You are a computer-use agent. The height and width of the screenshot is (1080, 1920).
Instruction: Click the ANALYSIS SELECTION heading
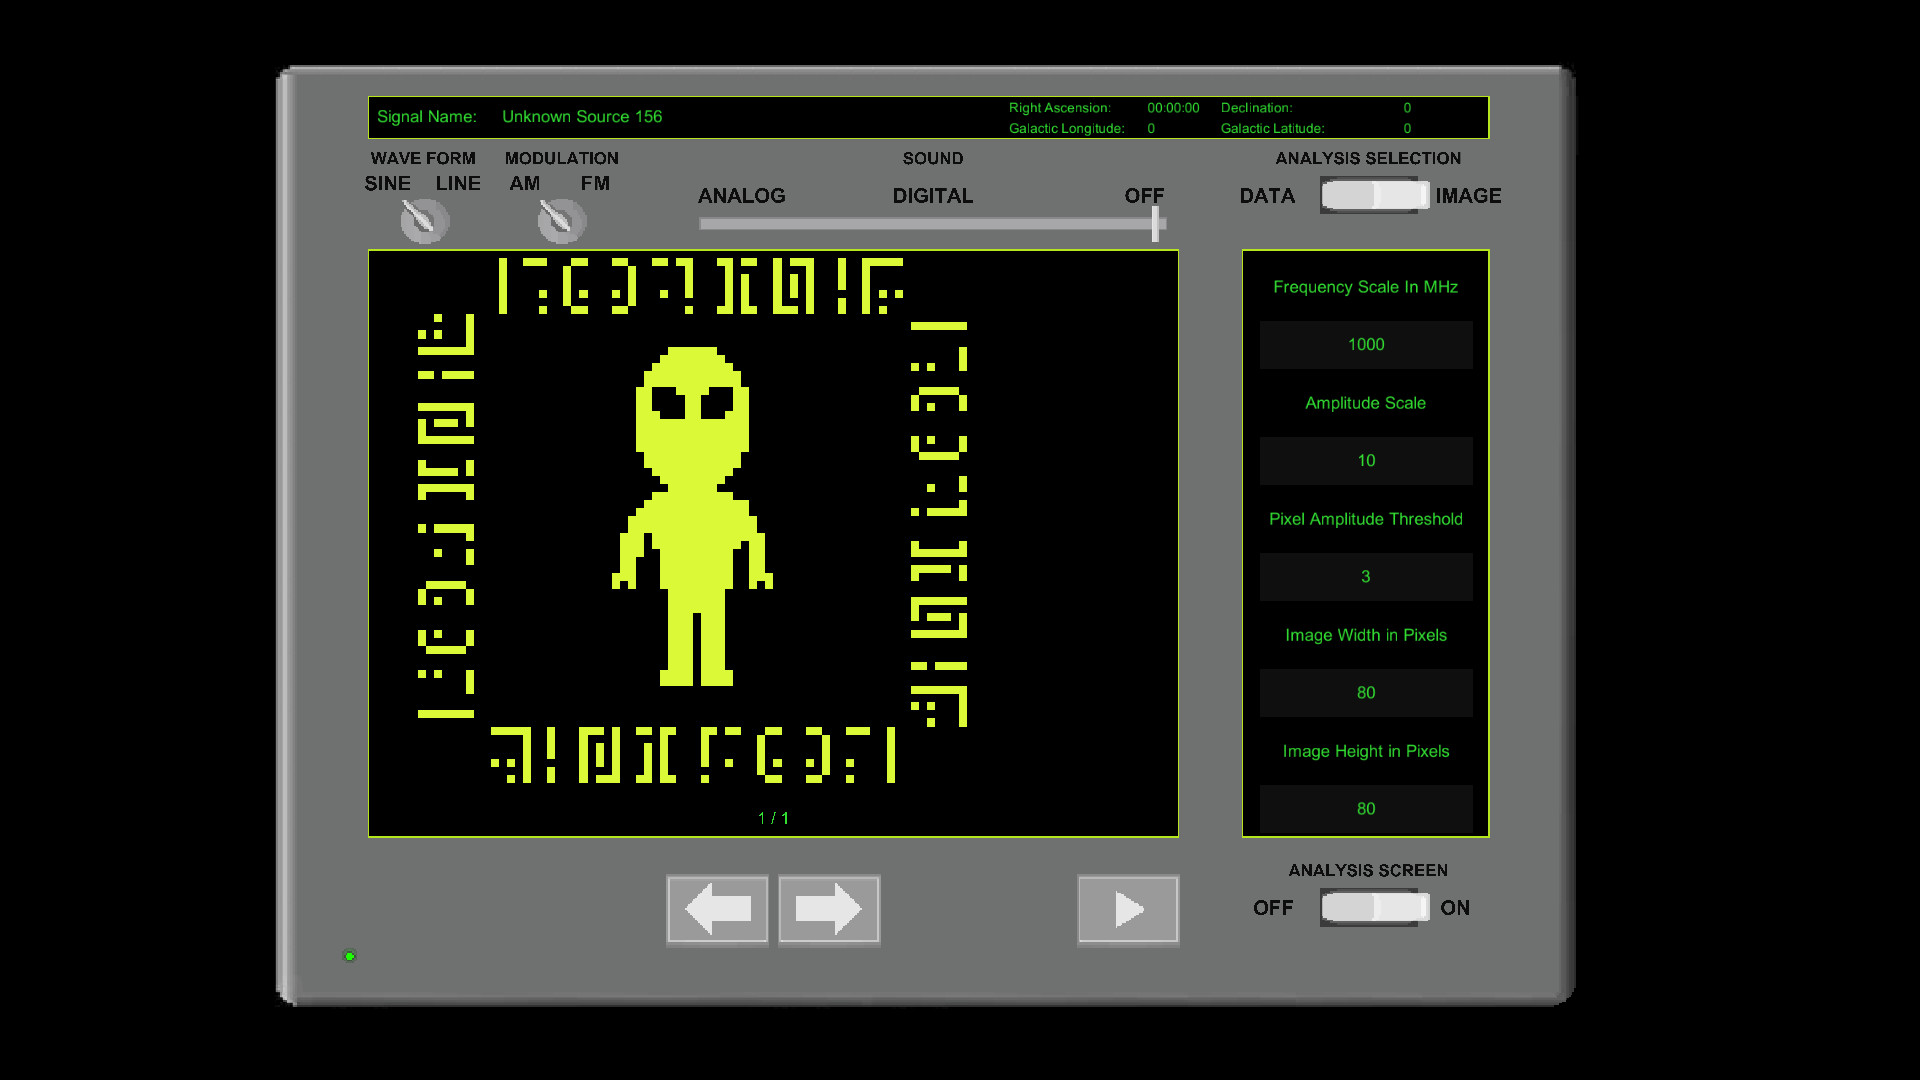click(x=1368, y=158)
